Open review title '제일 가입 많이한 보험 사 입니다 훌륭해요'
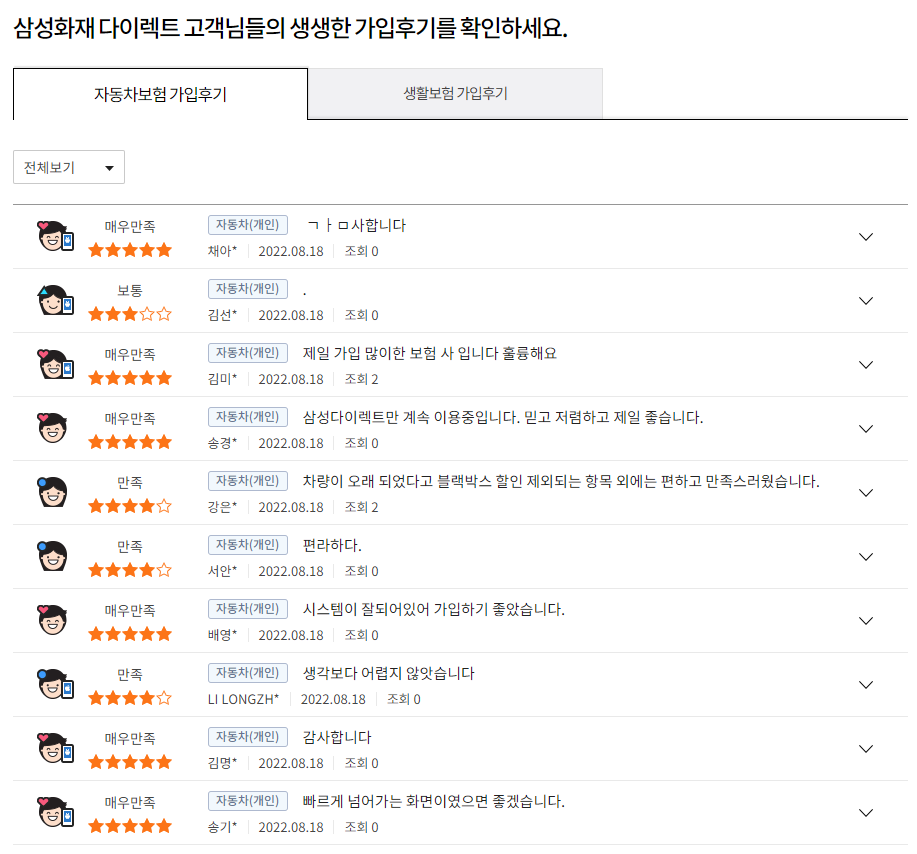 [x=429, y=353]
